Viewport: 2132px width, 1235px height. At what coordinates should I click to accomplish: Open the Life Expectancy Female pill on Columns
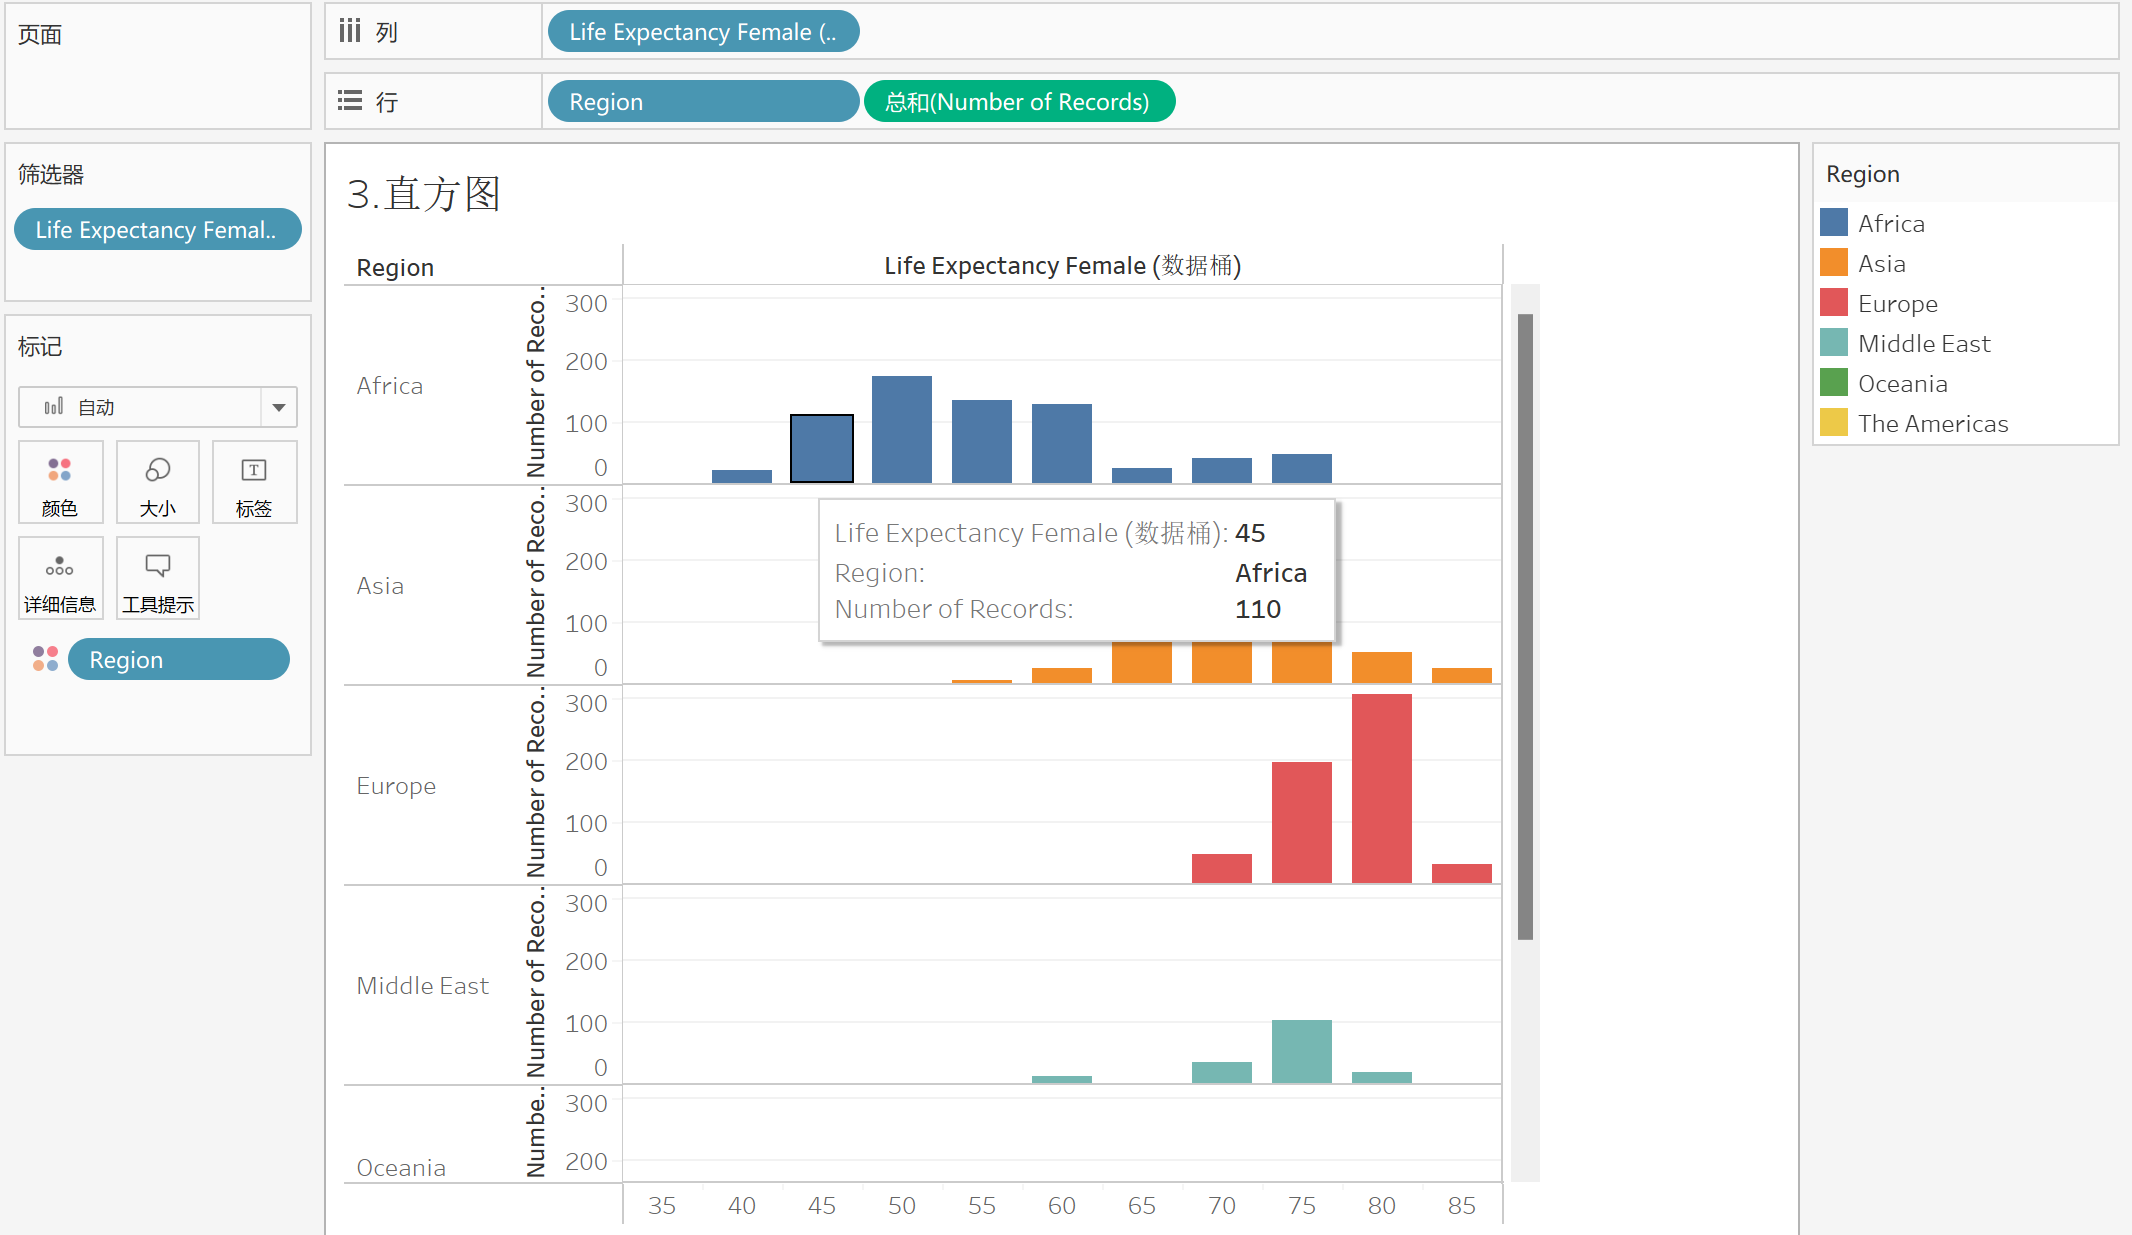coord(703,31)
